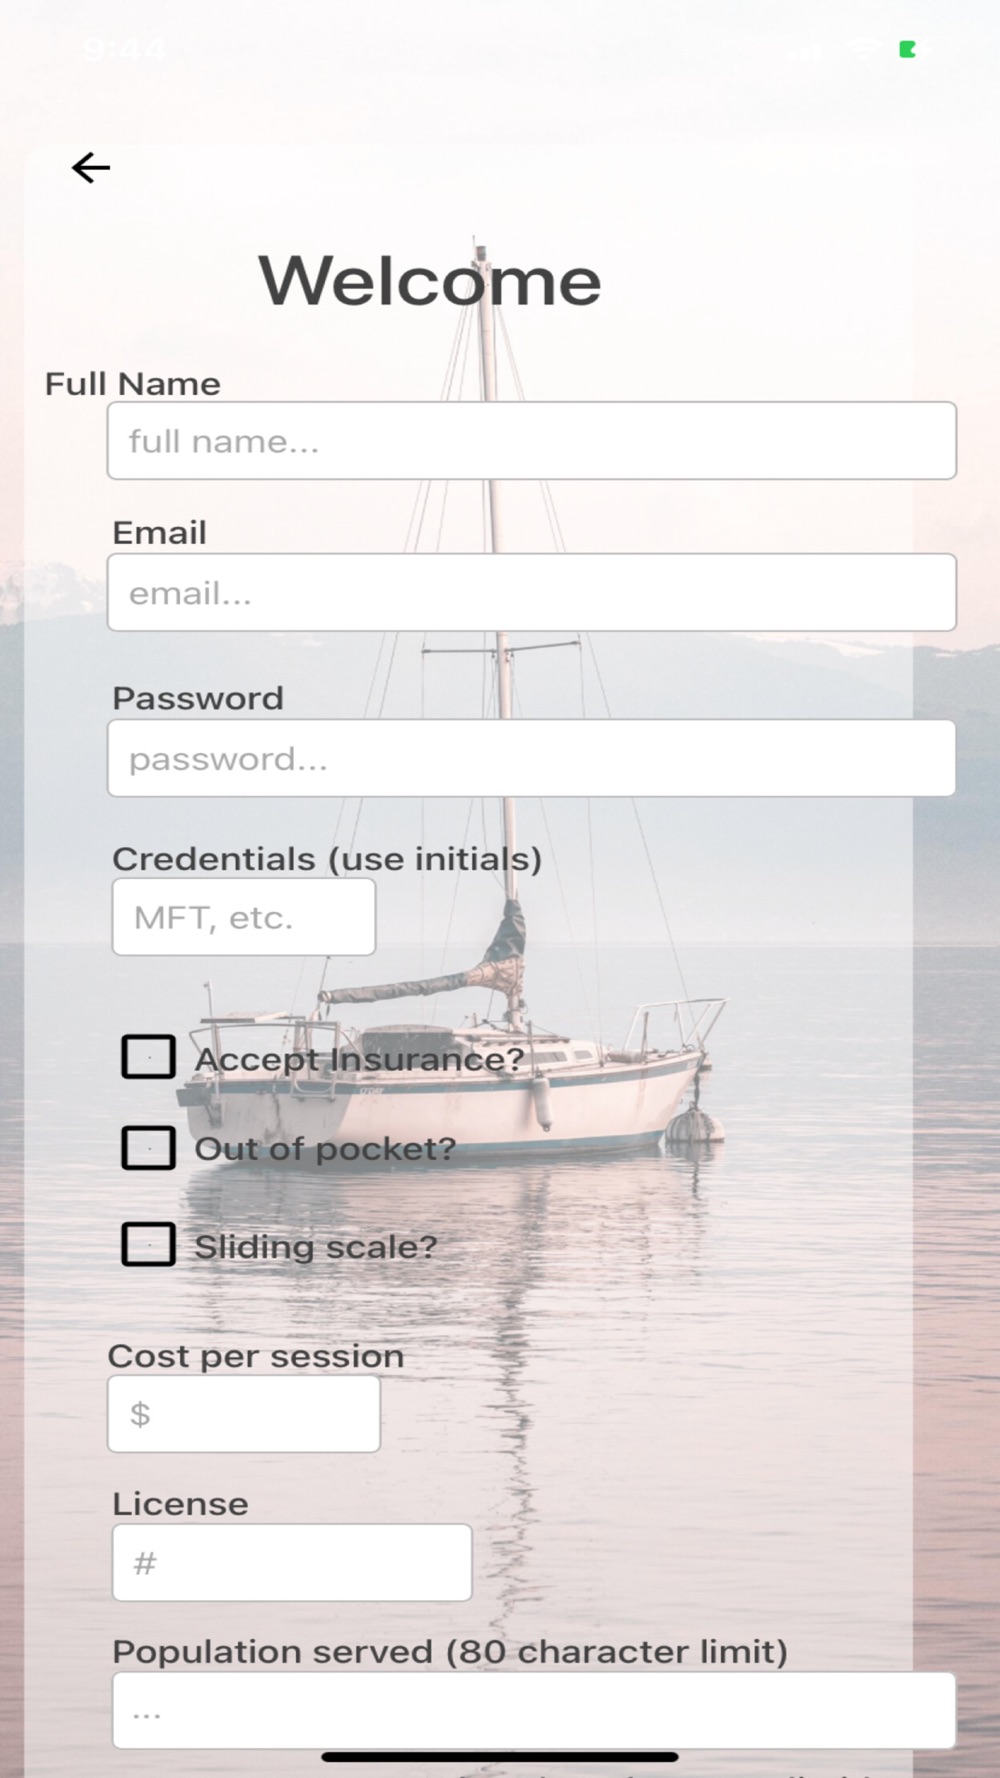Tap the Full Name label

click(133, 384)
